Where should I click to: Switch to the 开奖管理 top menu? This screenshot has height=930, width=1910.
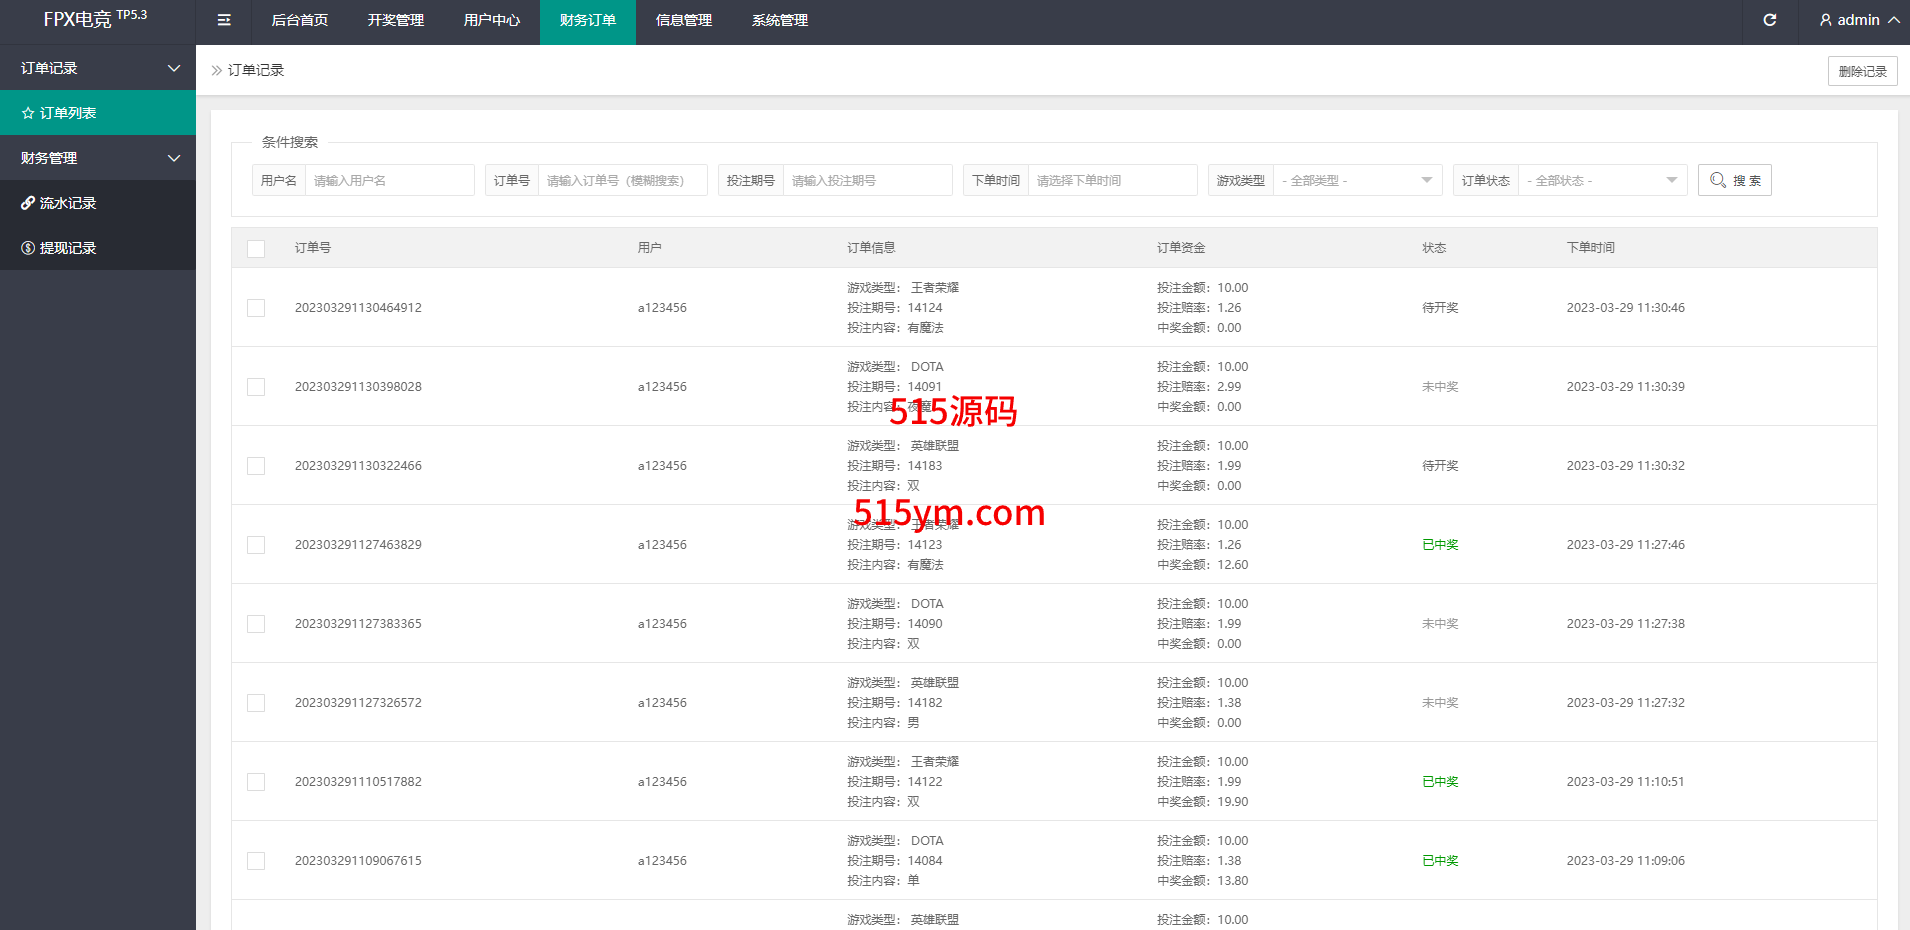click(x=395, y=20)
